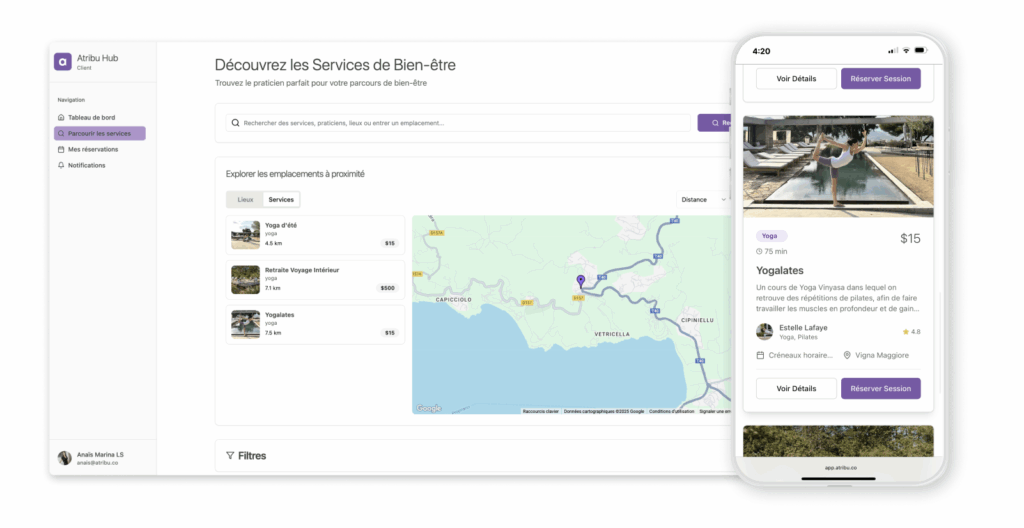
Task: Click the magnifier icon in the search field
Action: click(235, 123)
